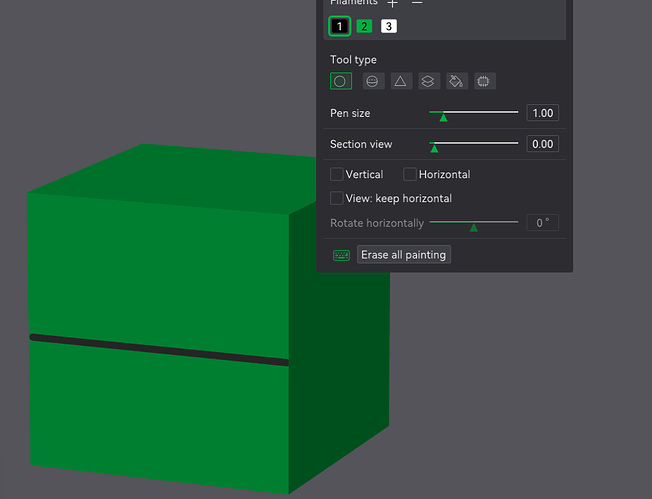
Task: Choose filament 2 green swatch
Action: coord(364,26)
